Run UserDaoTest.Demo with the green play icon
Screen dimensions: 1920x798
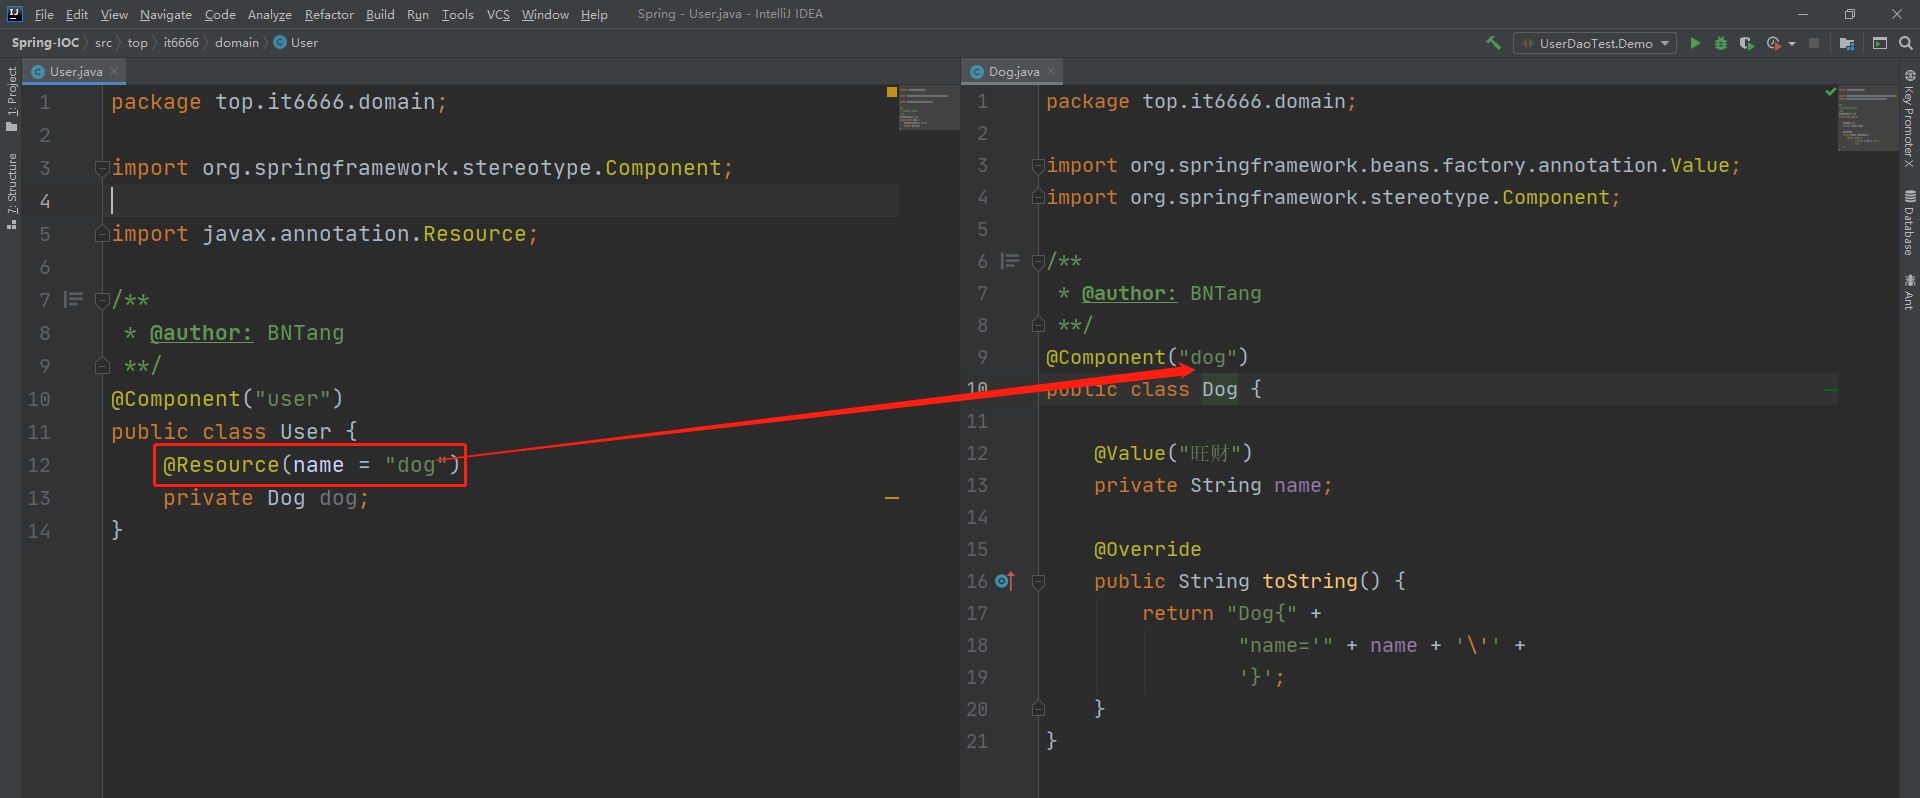tap(1695, 43)
